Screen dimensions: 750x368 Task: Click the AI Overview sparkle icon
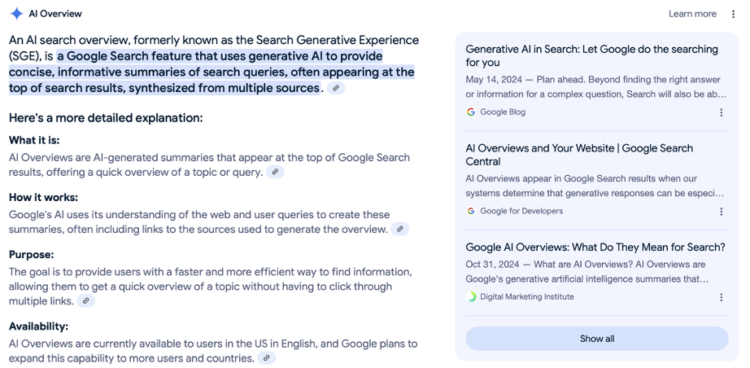(17, 14)
